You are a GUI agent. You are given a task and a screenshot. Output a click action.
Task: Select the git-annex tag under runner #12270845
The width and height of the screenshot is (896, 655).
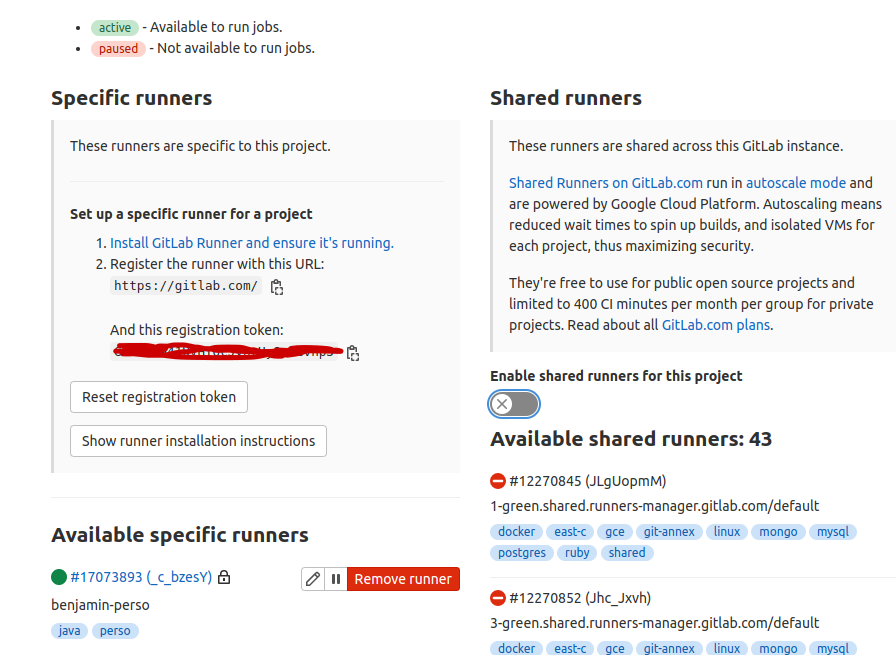[x=669, y=532]
